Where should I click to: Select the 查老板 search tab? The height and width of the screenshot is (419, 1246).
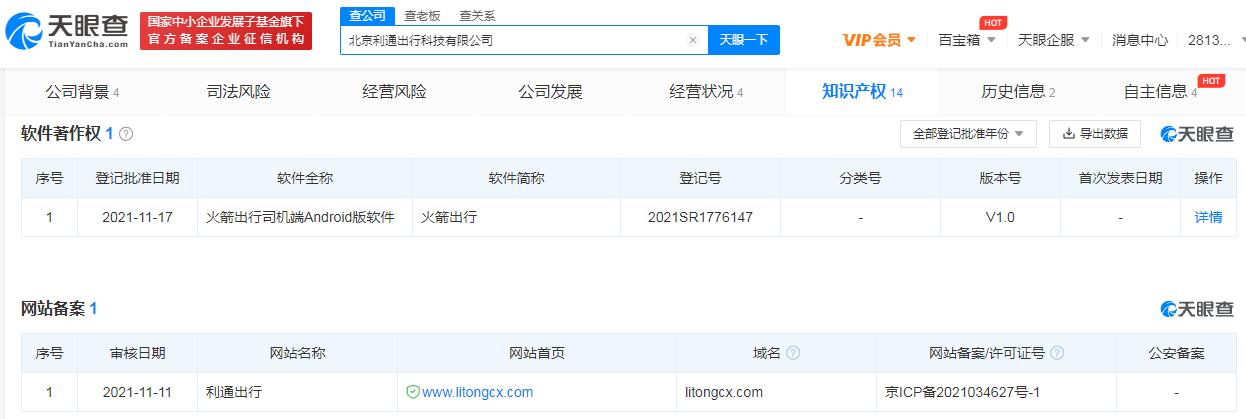[x=422, y=16]
